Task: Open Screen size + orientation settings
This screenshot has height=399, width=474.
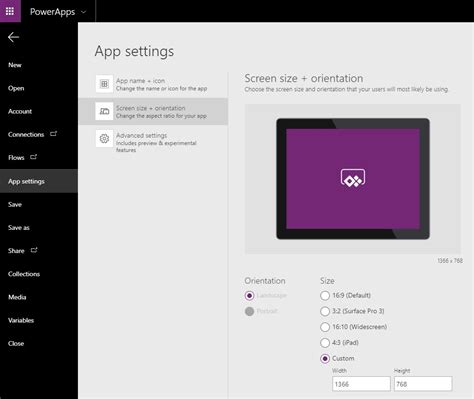Action: 153,111
